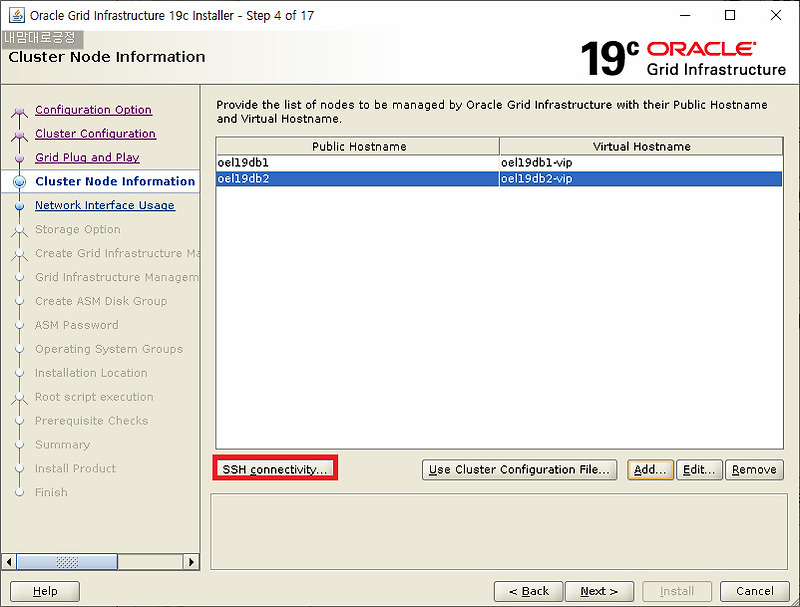Screen dimensions: 800x607
Task: Click the right arrow of the sidebar scrollbar
Action: [192, 562]
